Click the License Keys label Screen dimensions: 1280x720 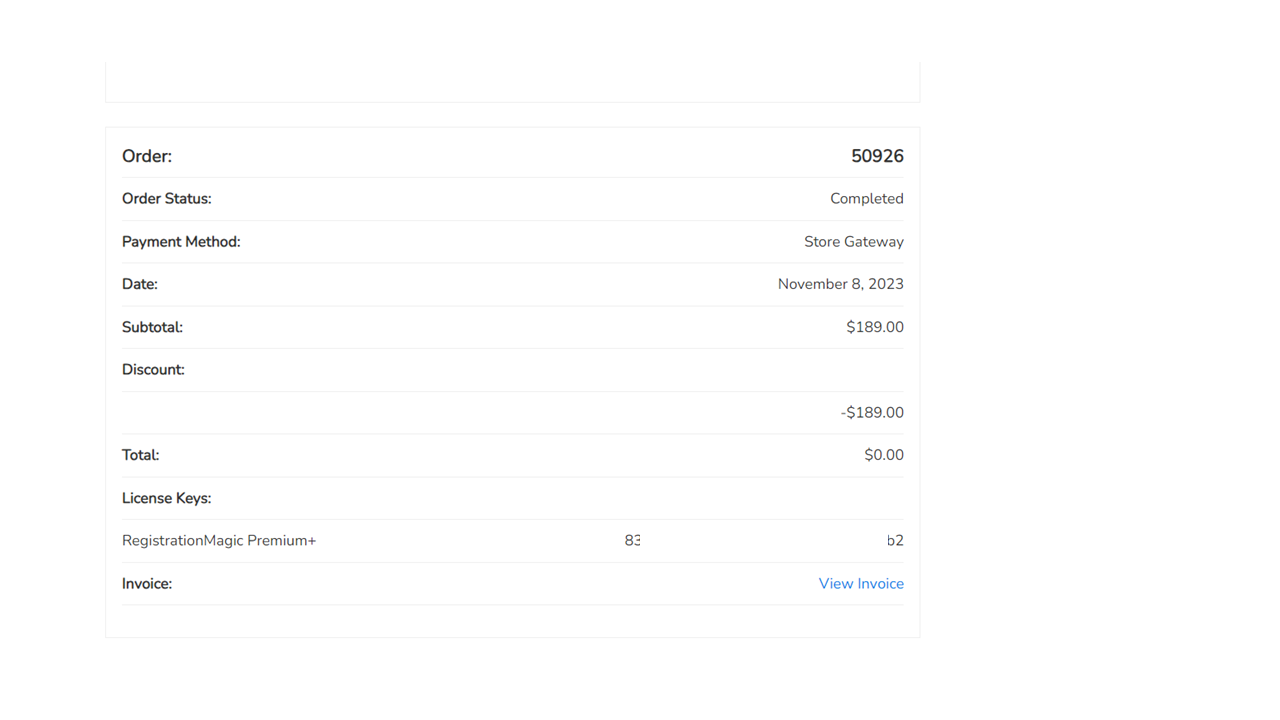166,498
